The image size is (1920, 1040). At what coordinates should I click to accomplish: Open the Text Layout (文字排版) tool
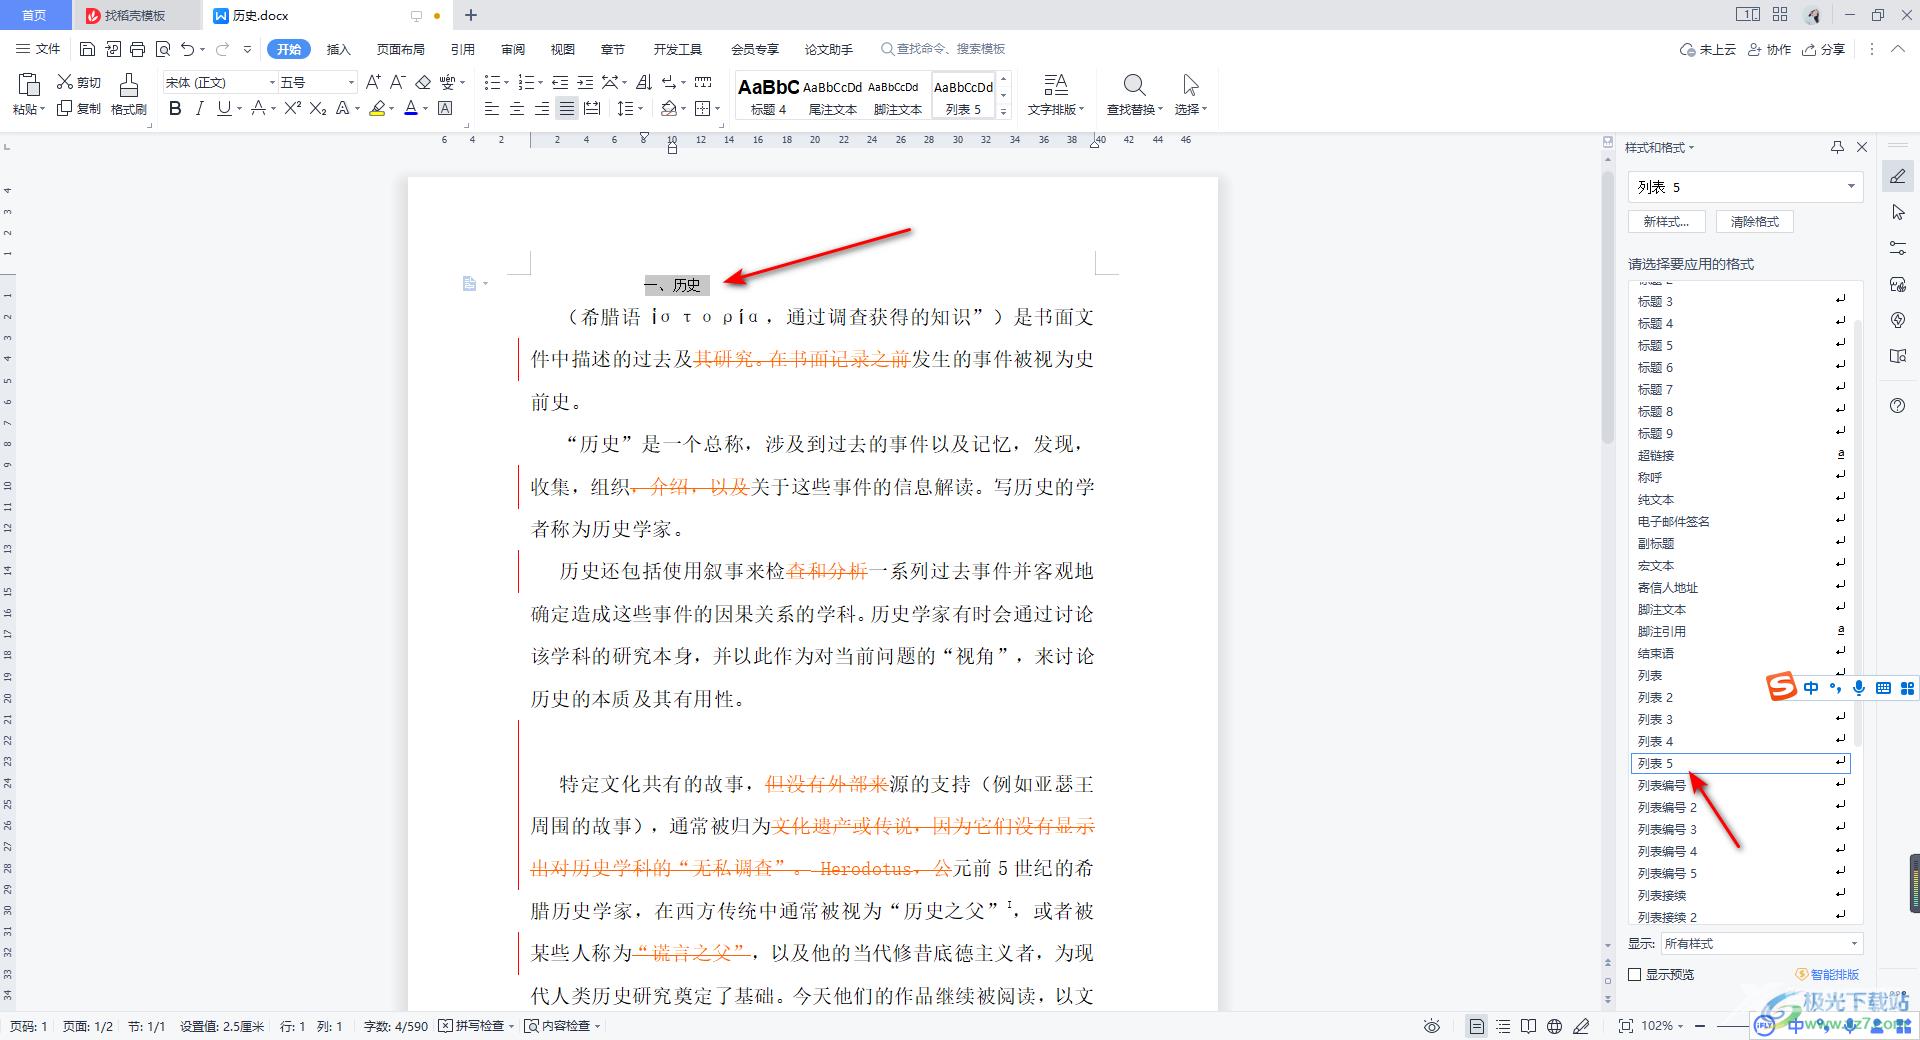click(x=1056, y=95)
